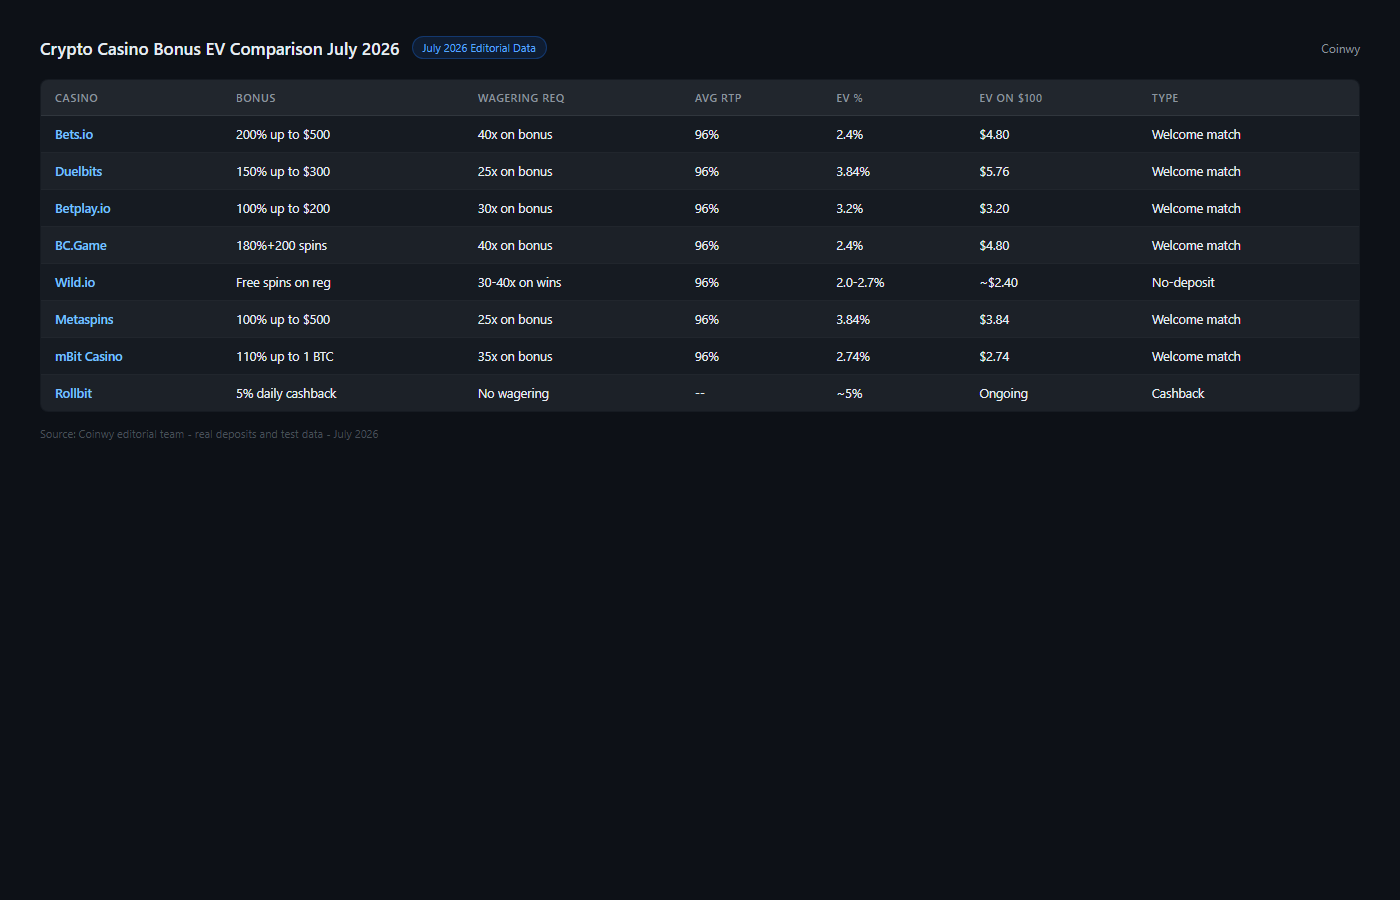The image size is (1400, 900).
Task: Select the '110% up to 1 BTC' cell
Action: coord(285,357)
